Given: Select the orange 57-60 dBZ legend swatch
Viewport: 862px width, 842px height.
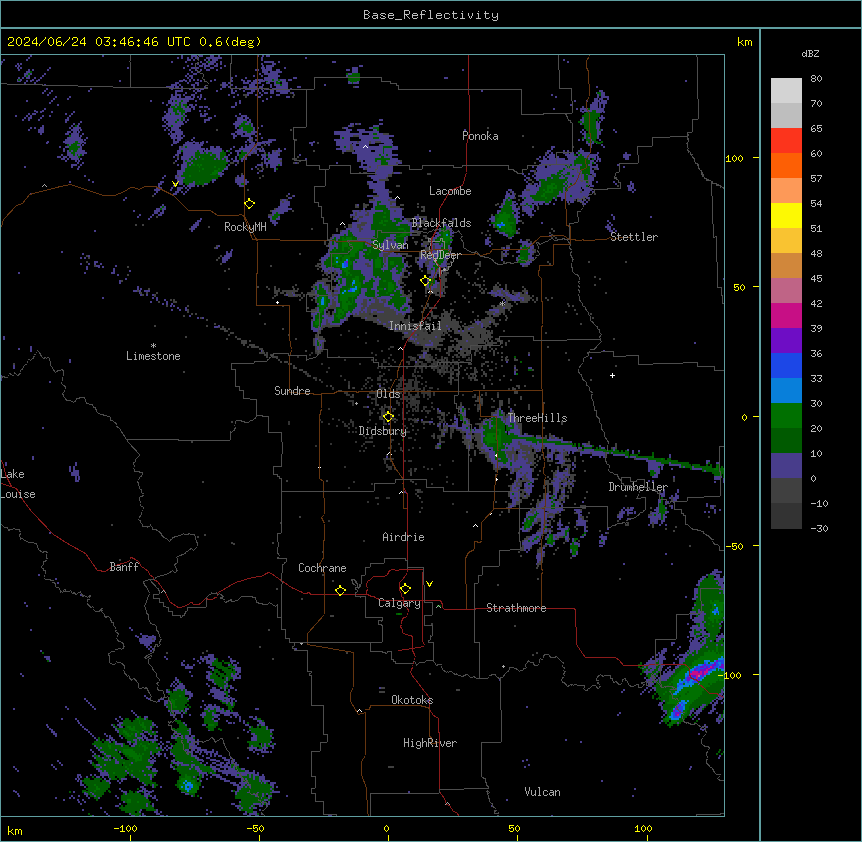Looking at the screenshot, I should point(786,165).
